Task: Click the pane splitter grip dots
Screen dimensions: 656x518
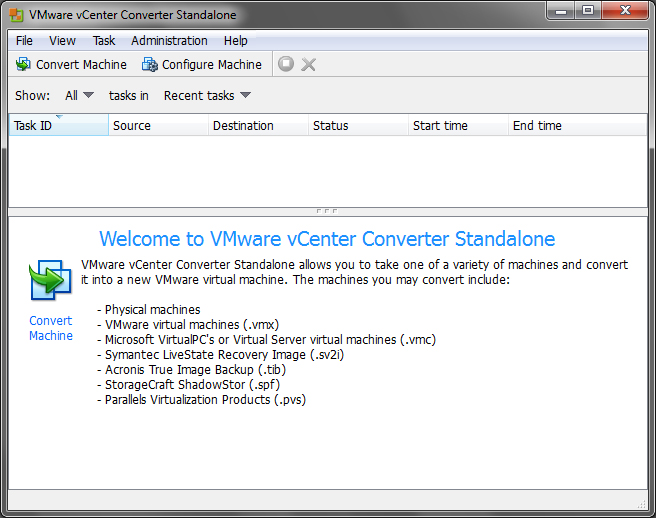Action: (x=327, y=211)
